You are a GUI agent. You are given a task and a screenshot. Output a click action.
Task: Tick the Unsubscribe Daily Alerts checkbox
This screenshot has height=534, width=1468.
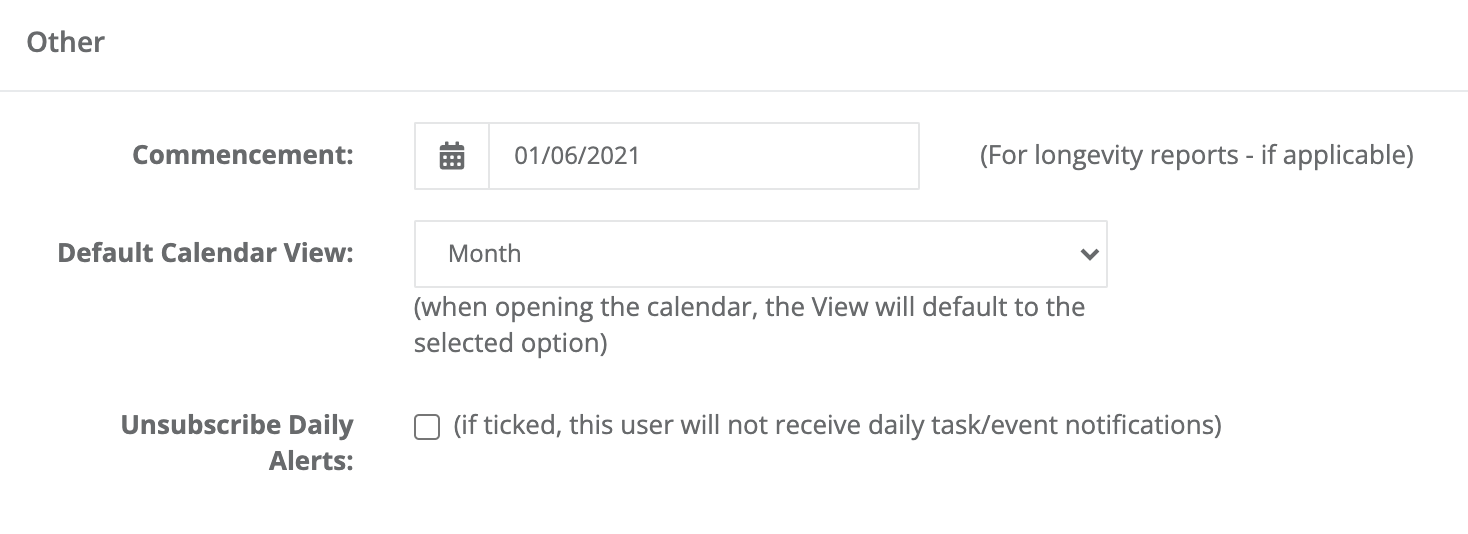point(427,428)
